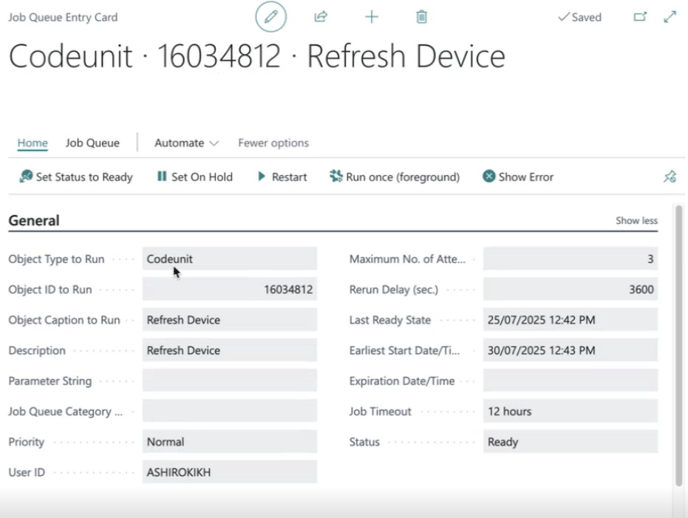This screenshot has width=688, height=518.
Task: Click the Description field
Action: [229, 350]
